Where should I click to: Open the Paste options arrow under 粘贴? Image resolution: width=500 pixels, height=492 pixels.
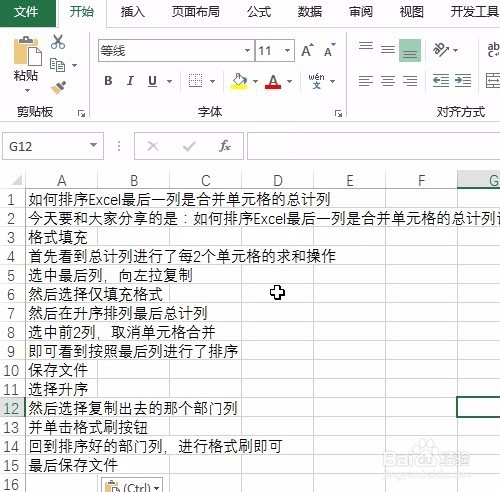click(27, 90)
